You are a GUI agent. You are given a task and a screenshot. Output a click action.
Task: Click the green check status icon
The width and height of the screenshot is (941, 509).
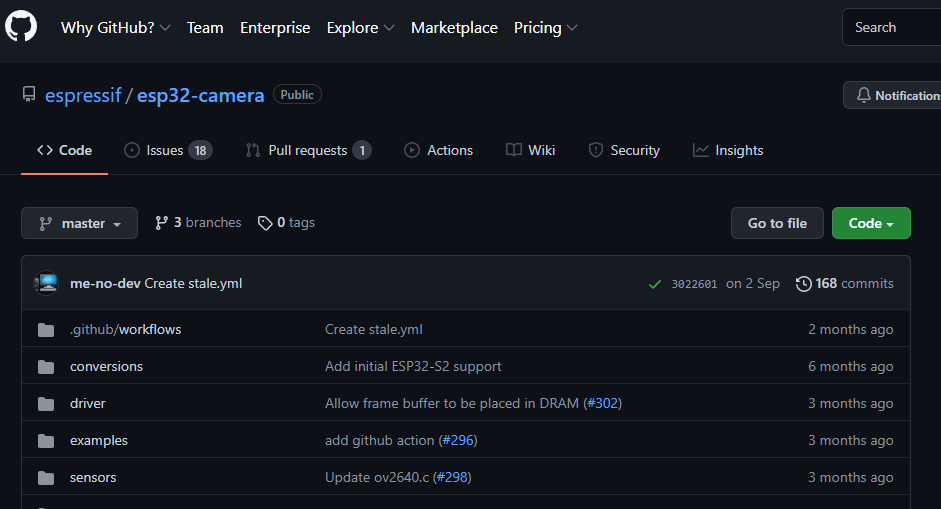655,284
